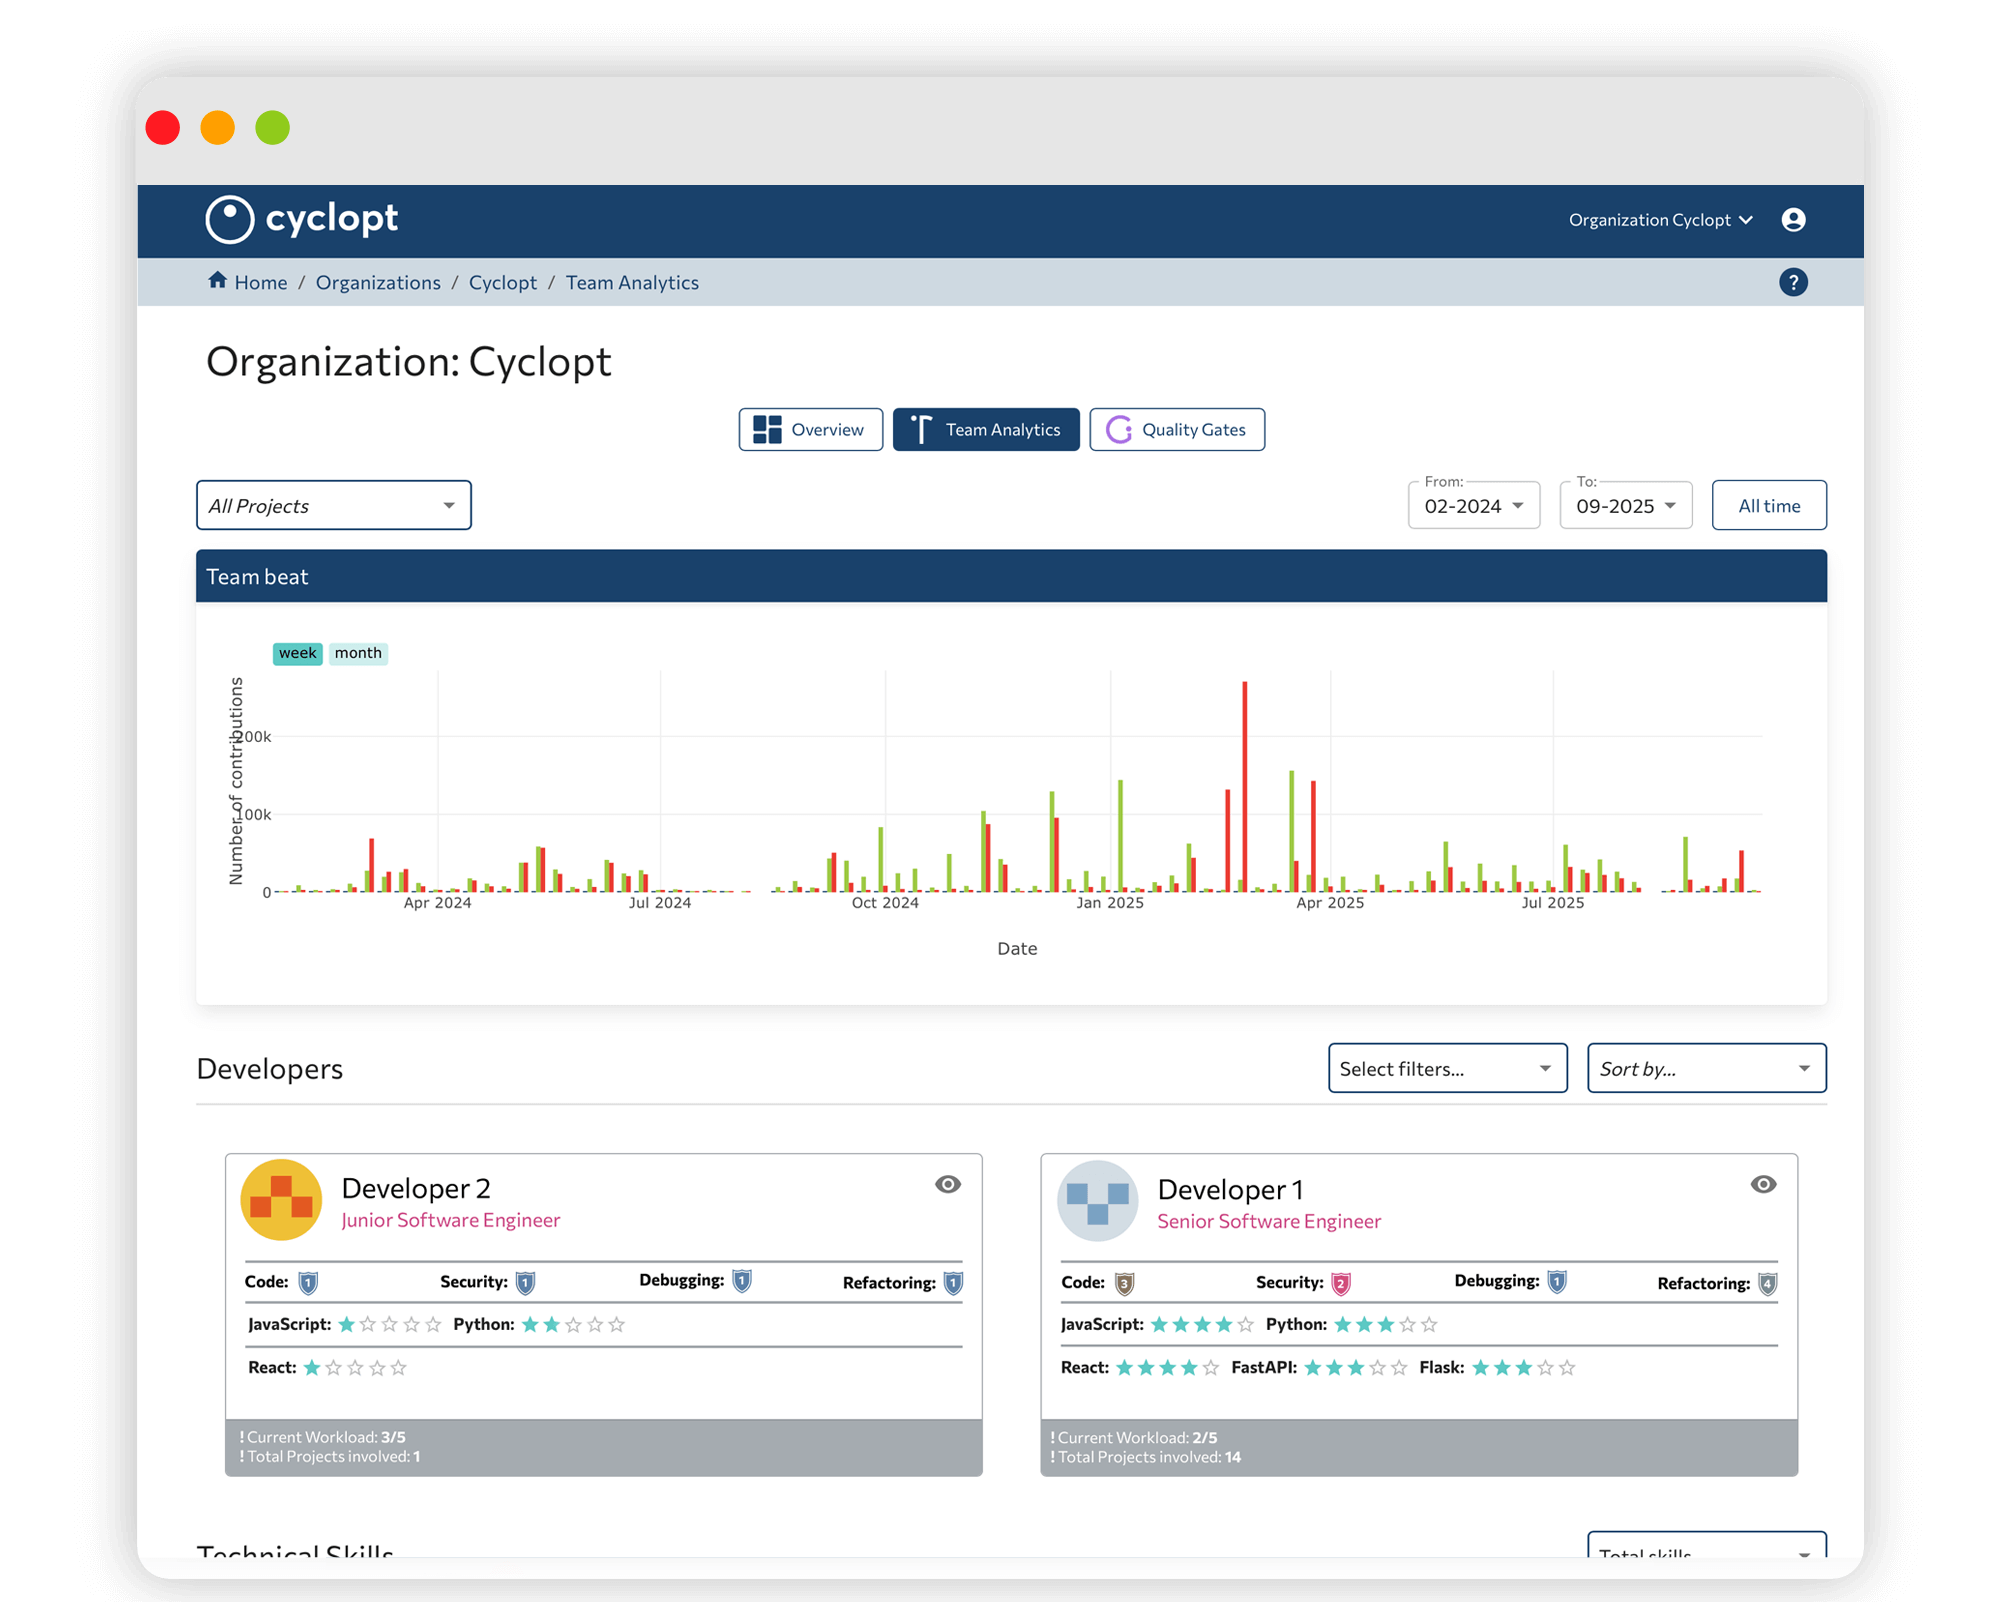This screenshot has height=1602, width=2000.
Task: Follow the Organizations breadcrumb link
Action: [378, 283]
